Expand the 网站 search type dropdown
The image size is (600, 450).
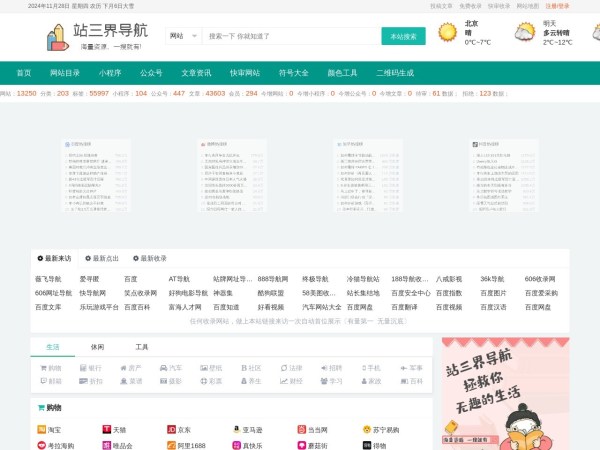point(182,36)
